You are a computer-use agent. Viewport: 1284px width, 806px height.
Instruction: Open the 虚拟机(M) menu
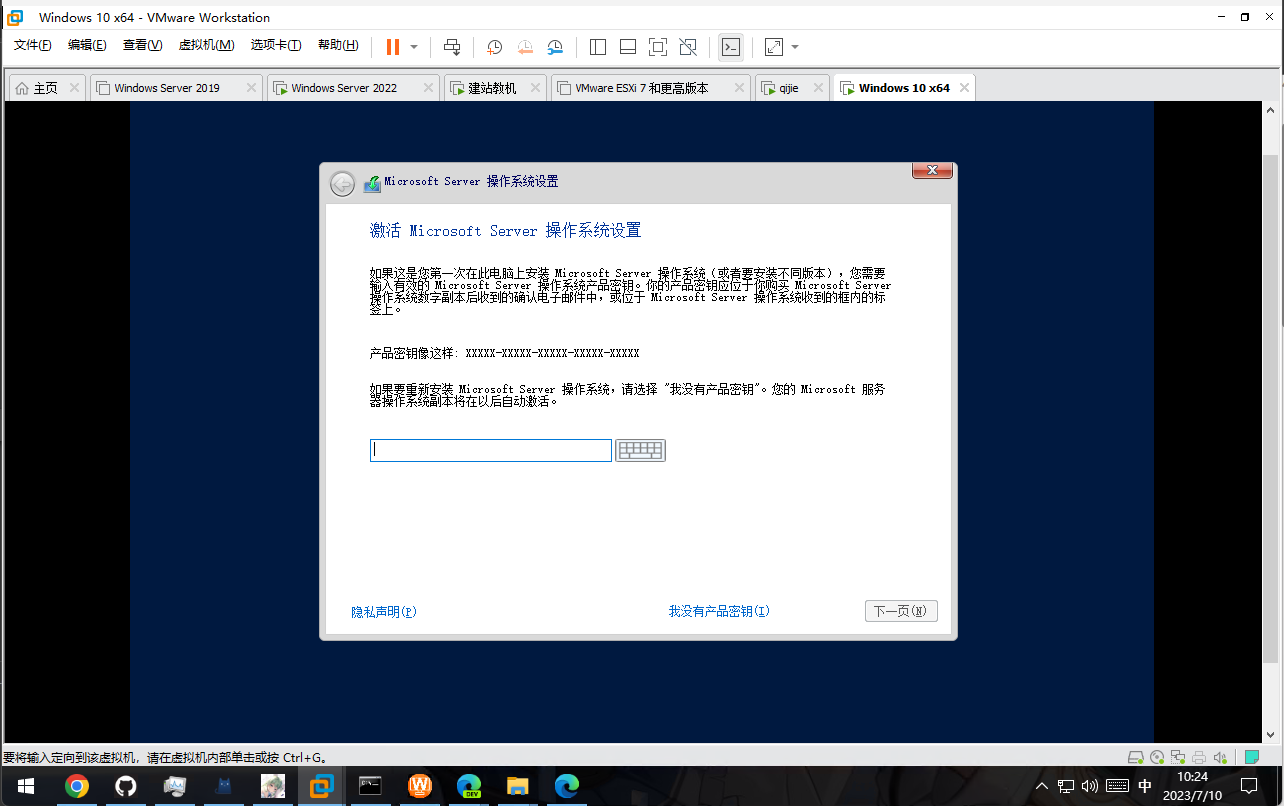[206, 45]
